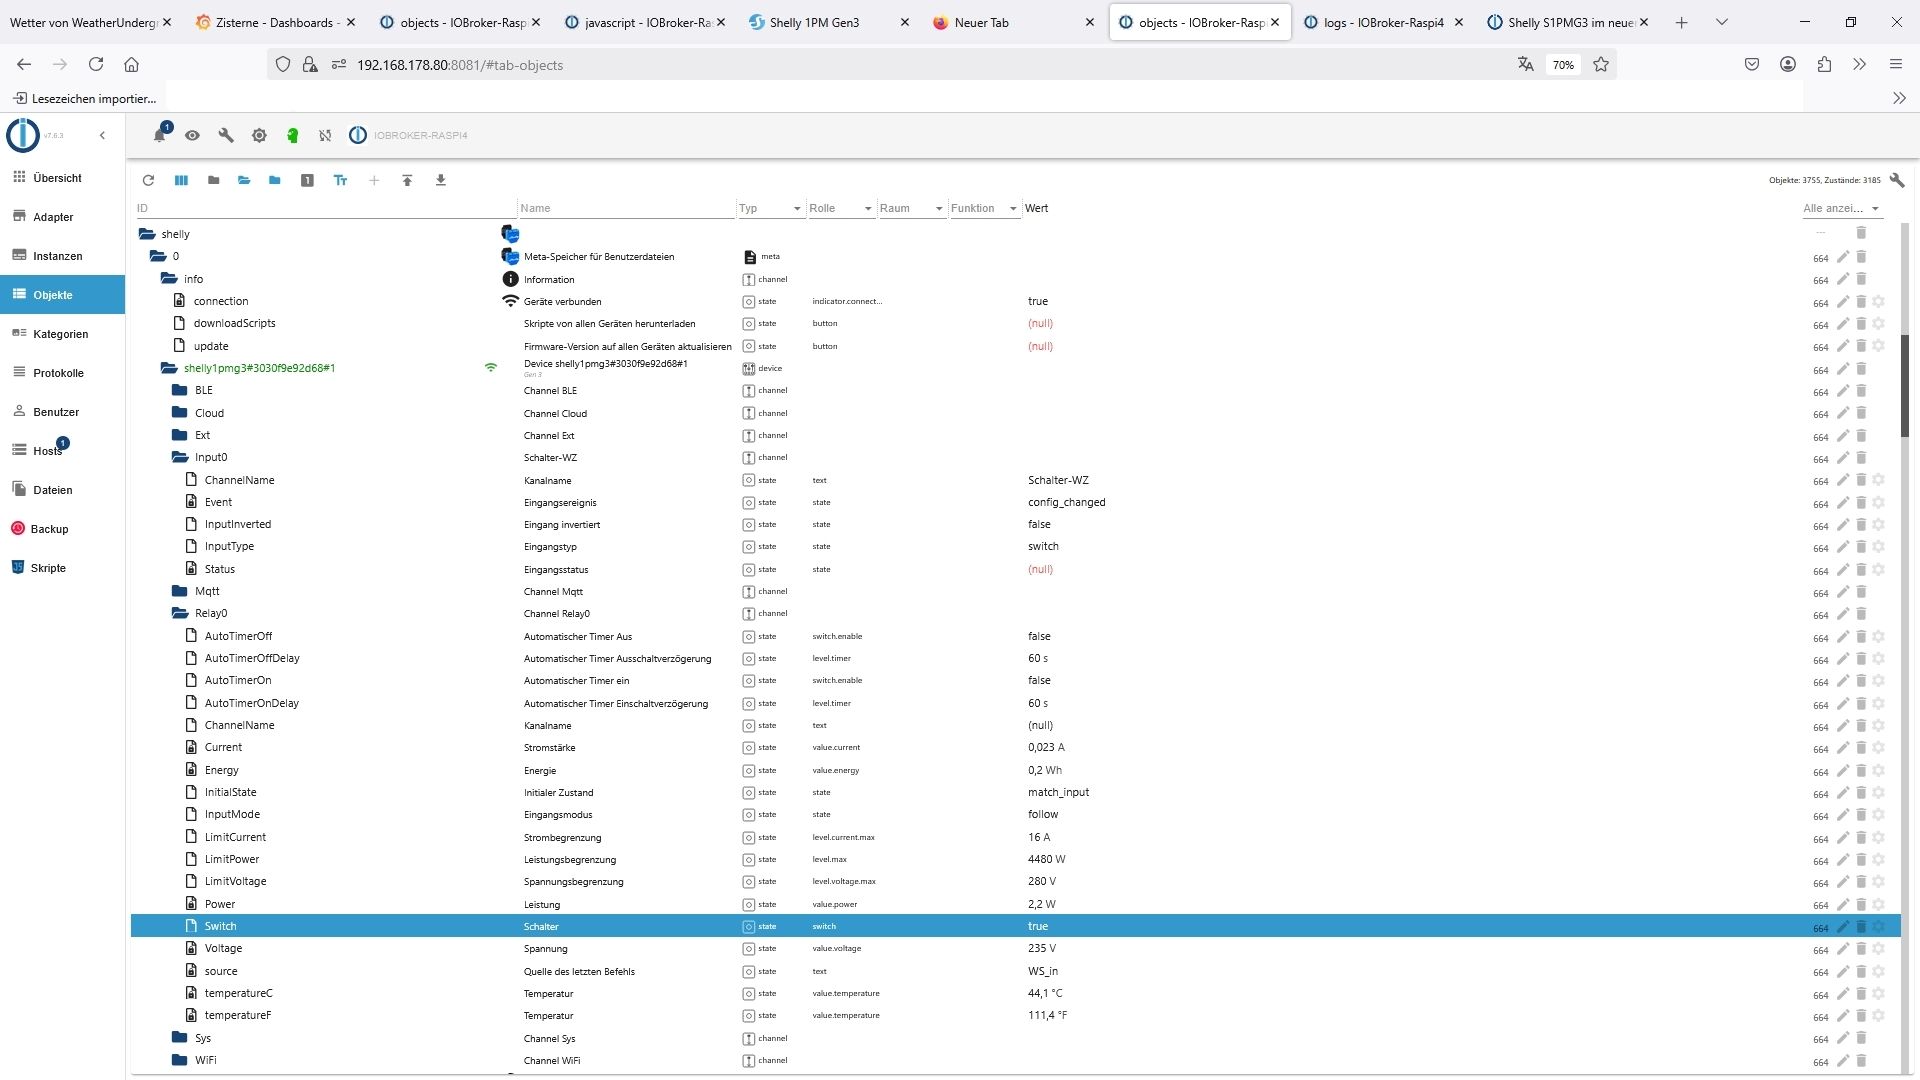Expand the Sys channel folder
Image resolution: width=1920 pixels, height=1080 pixels.
click(x=180, y=1038)
